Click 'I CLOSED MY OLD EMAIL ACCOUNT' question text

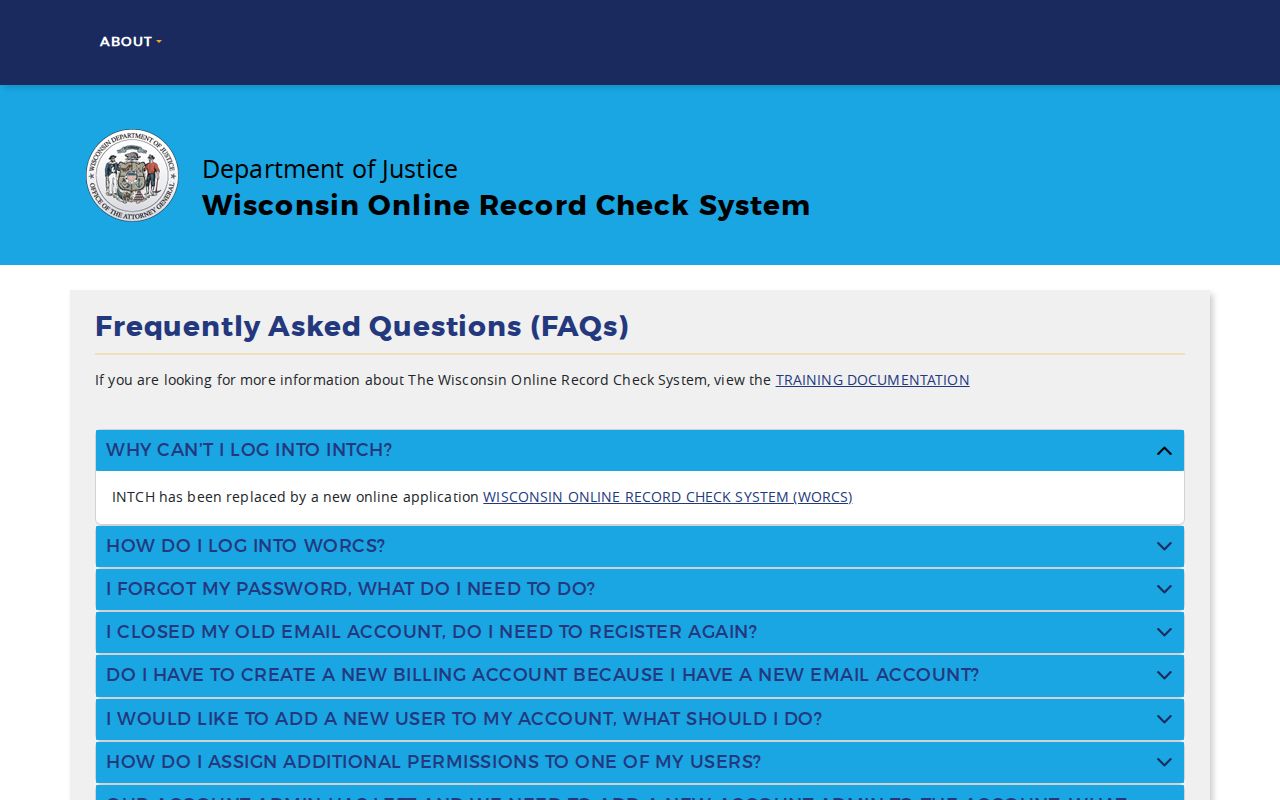pos(431,632)
